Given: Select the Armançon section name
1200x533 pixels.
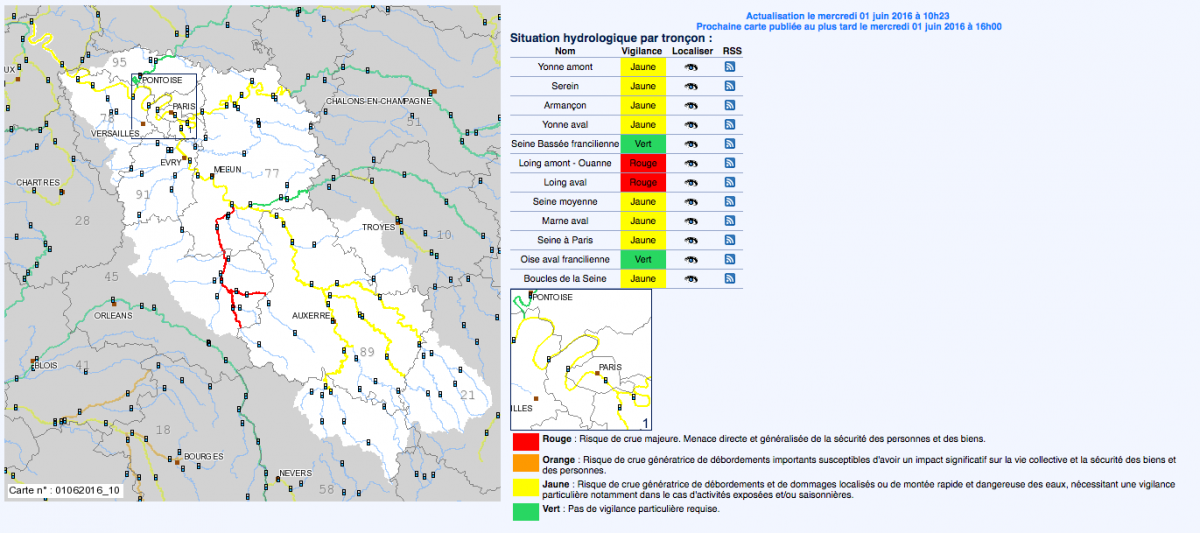Looking at the screenshot, I should click(565, 105).
